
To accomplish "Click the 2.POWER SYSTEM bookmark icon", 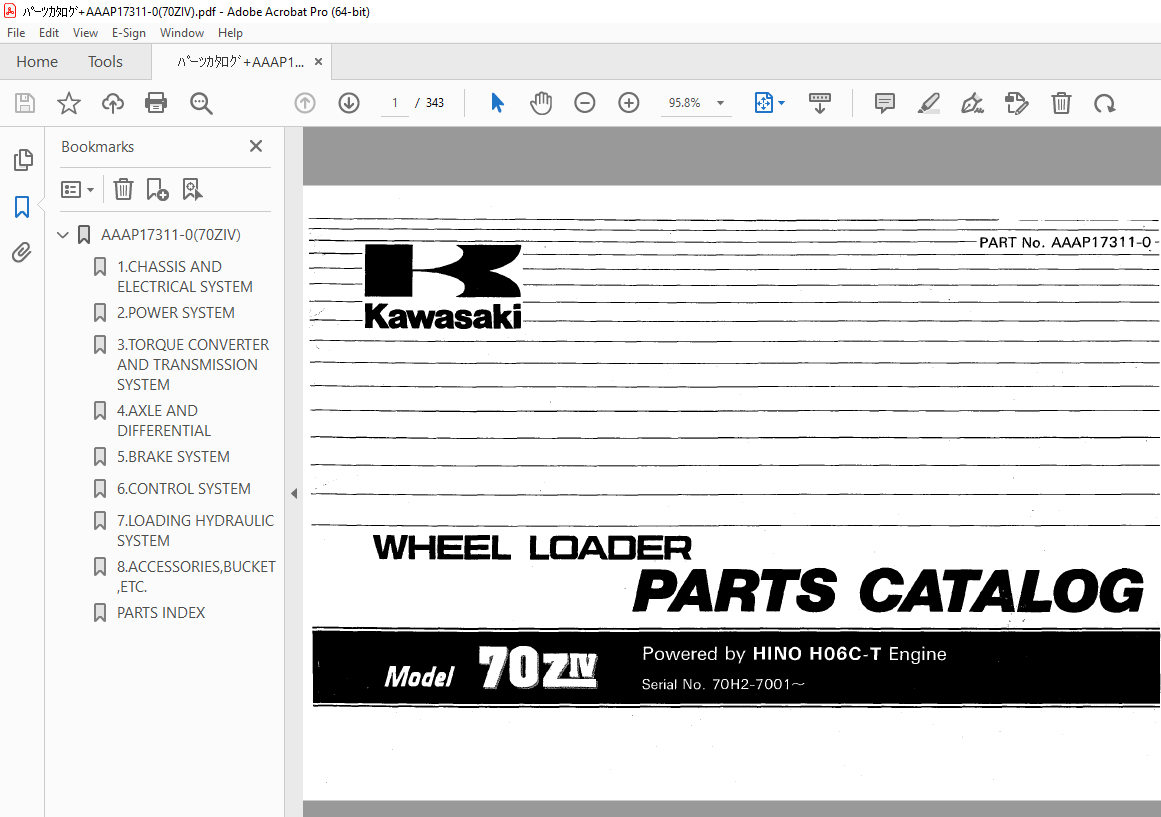I will click(x=100, y=313).
